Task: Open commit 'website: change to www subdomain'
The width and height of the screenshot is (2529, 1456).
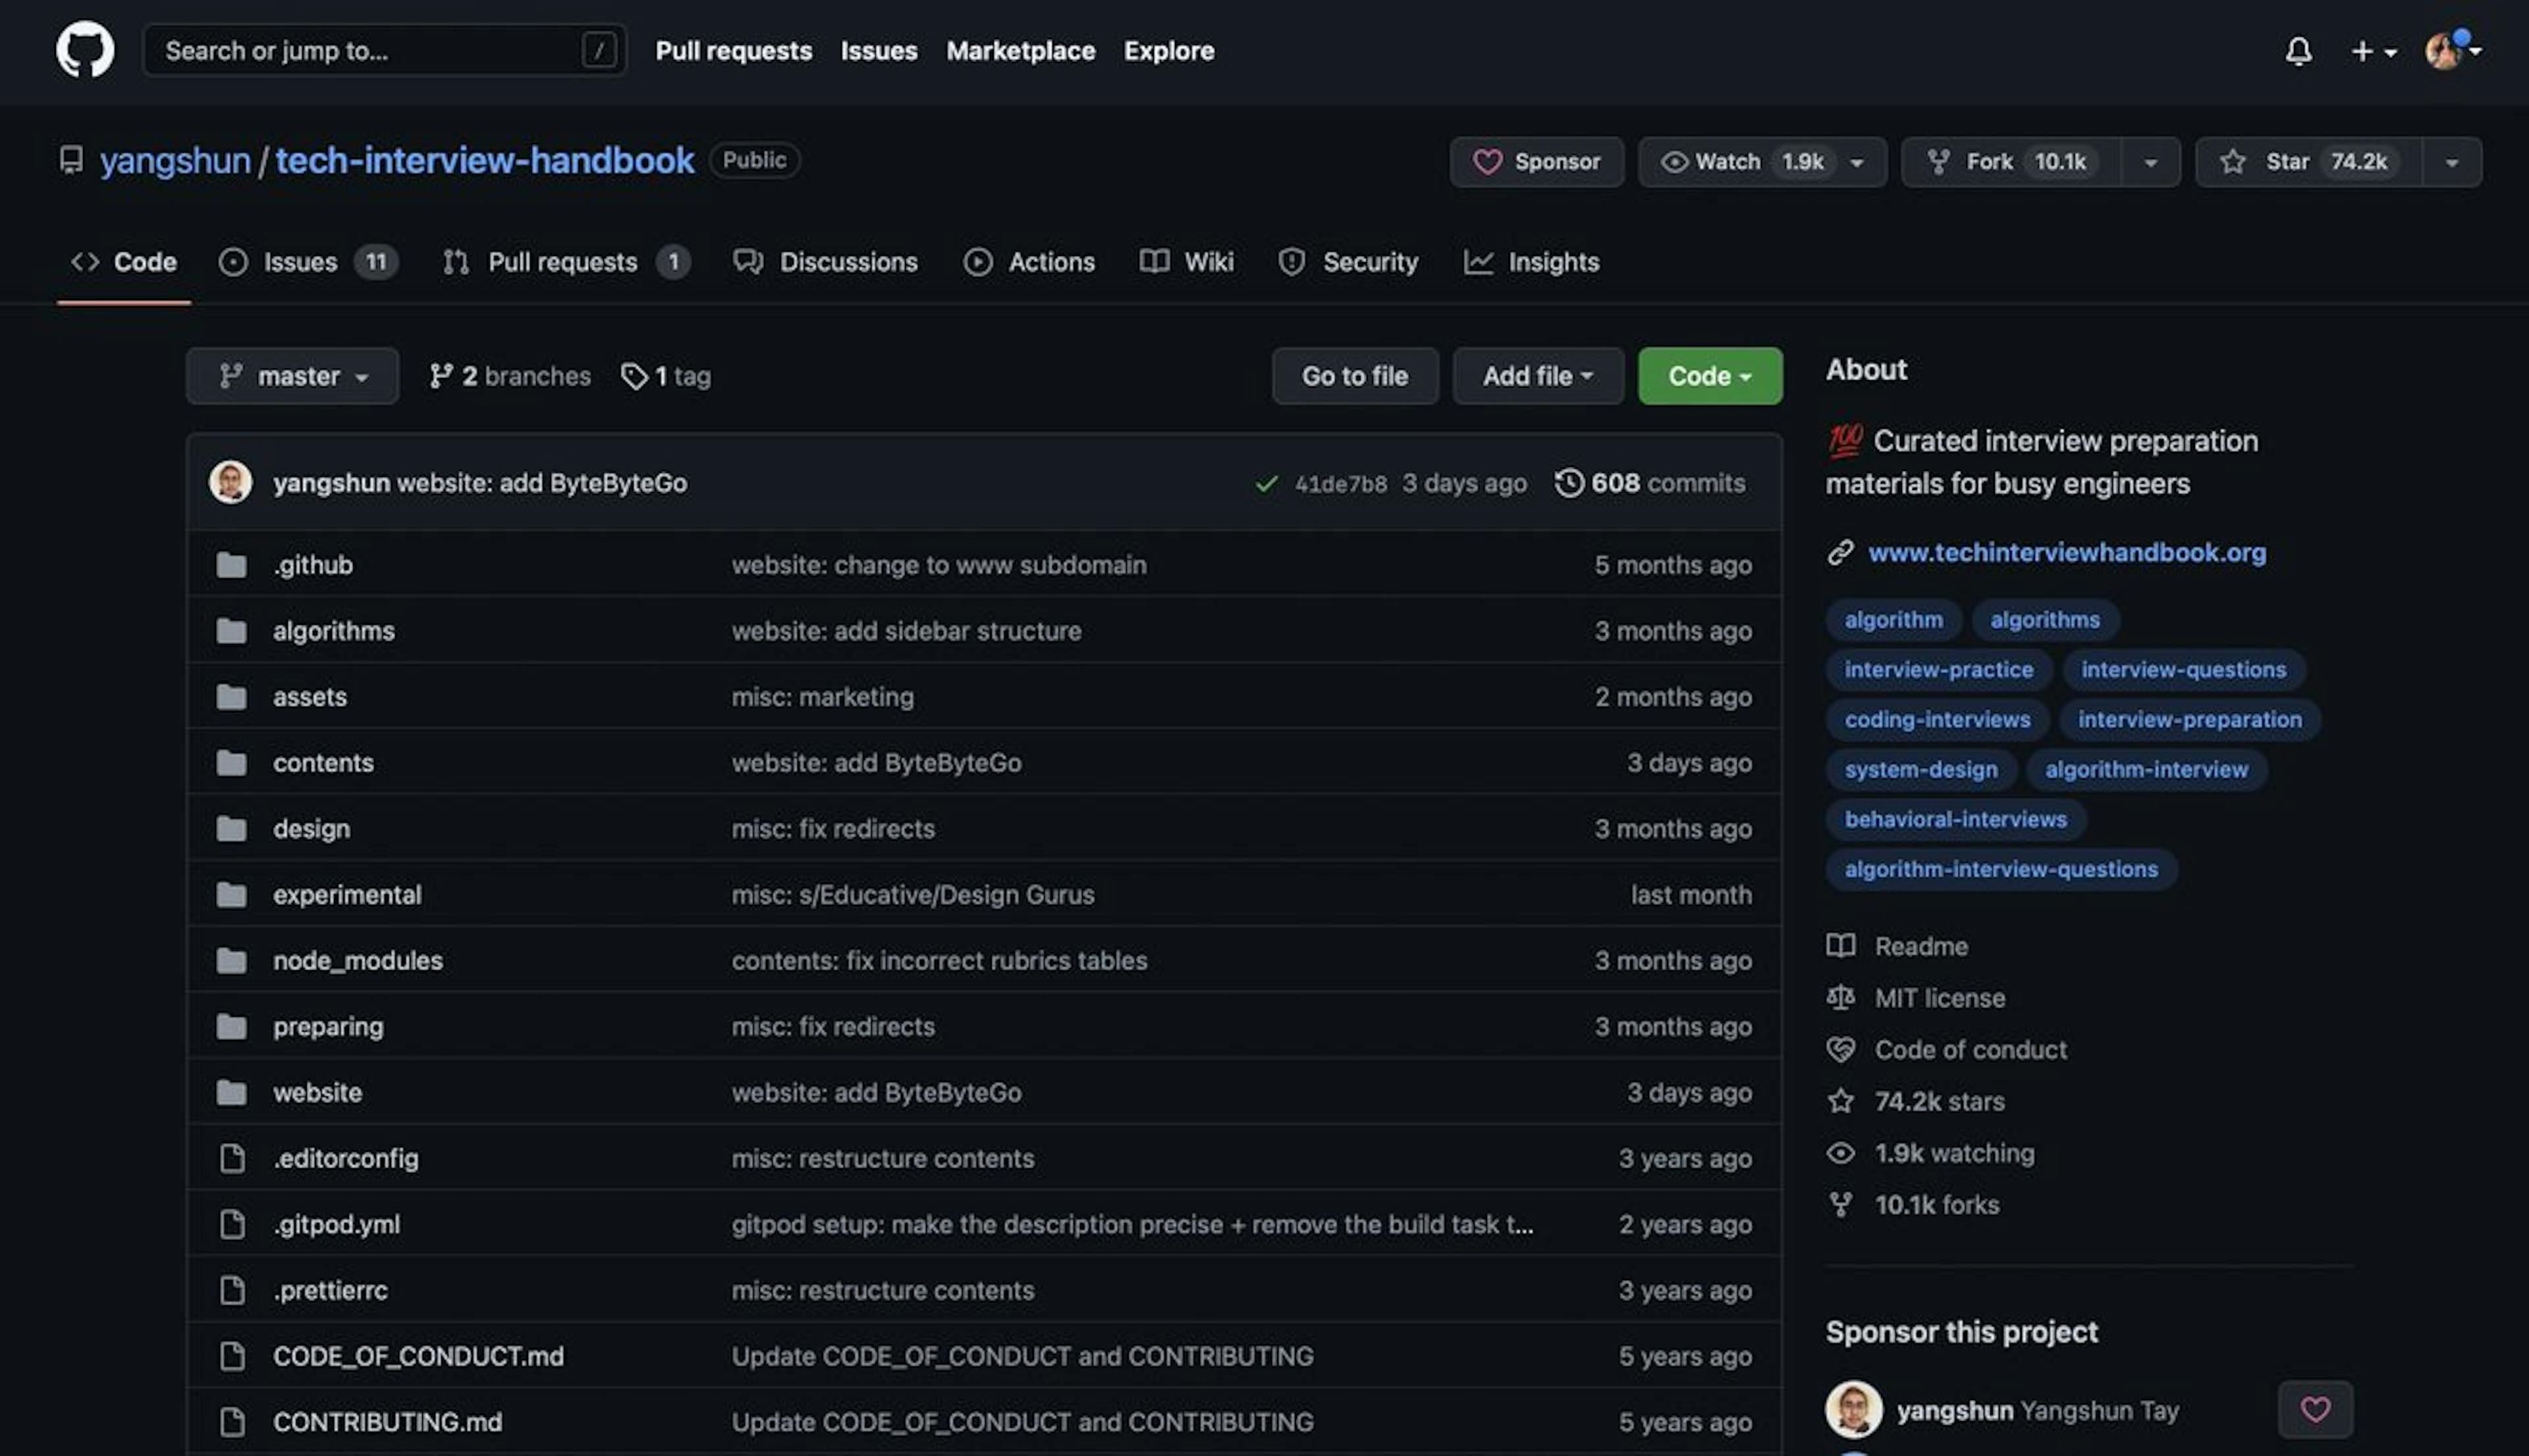Action: point(939,565)
